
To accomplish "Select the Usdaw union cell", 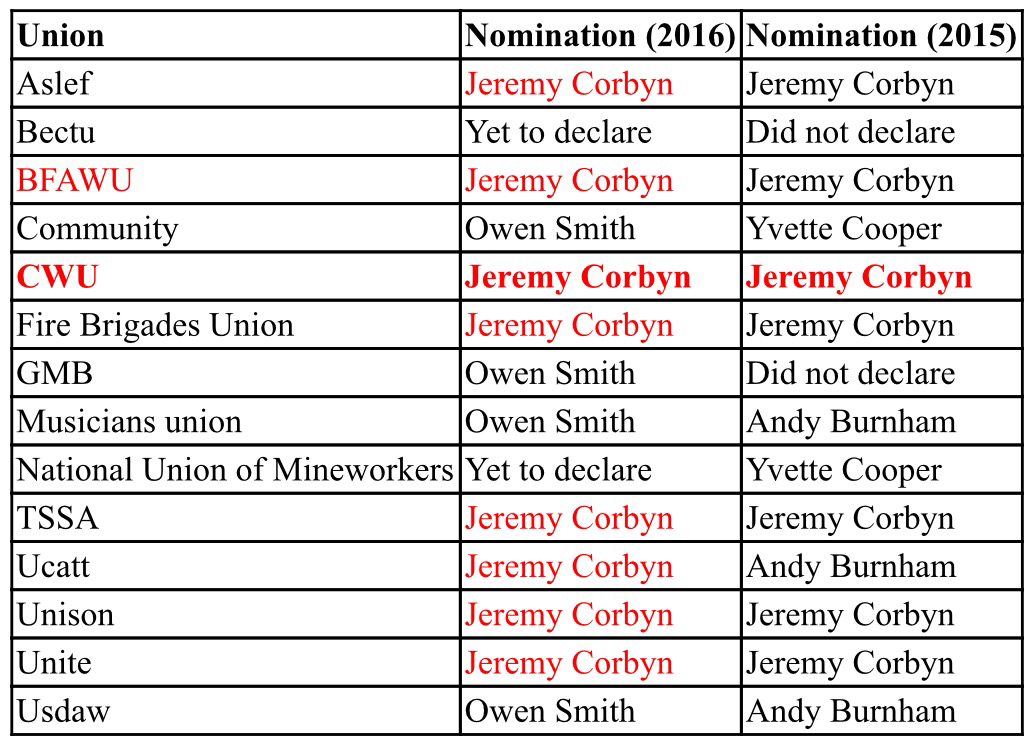I will click(63, 712).
